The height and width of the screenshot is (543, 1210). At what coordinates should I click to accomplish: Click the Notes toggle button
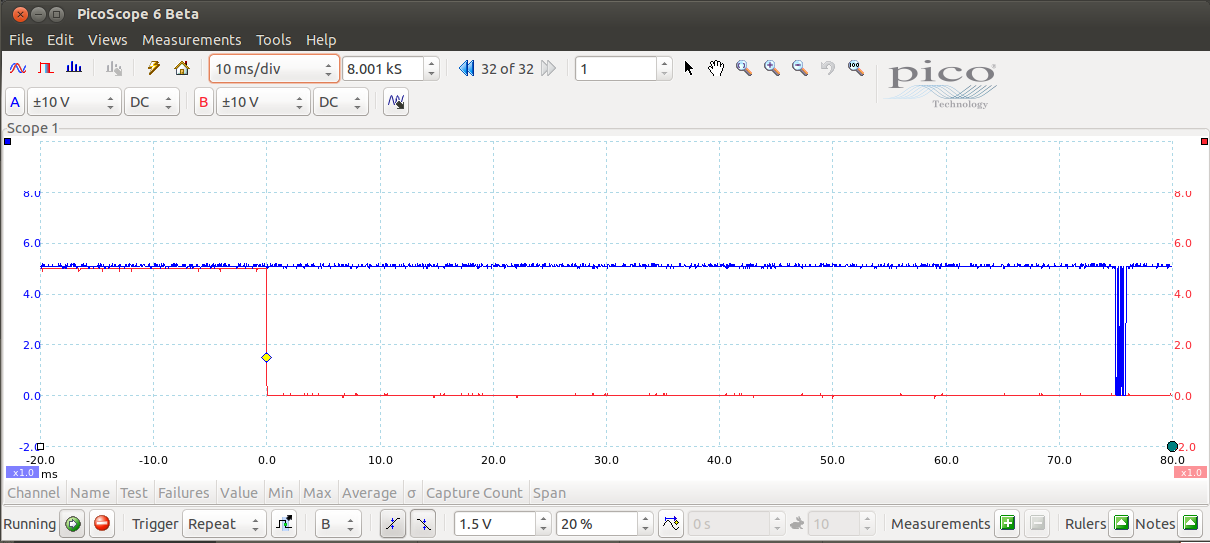coord(1190,523)
